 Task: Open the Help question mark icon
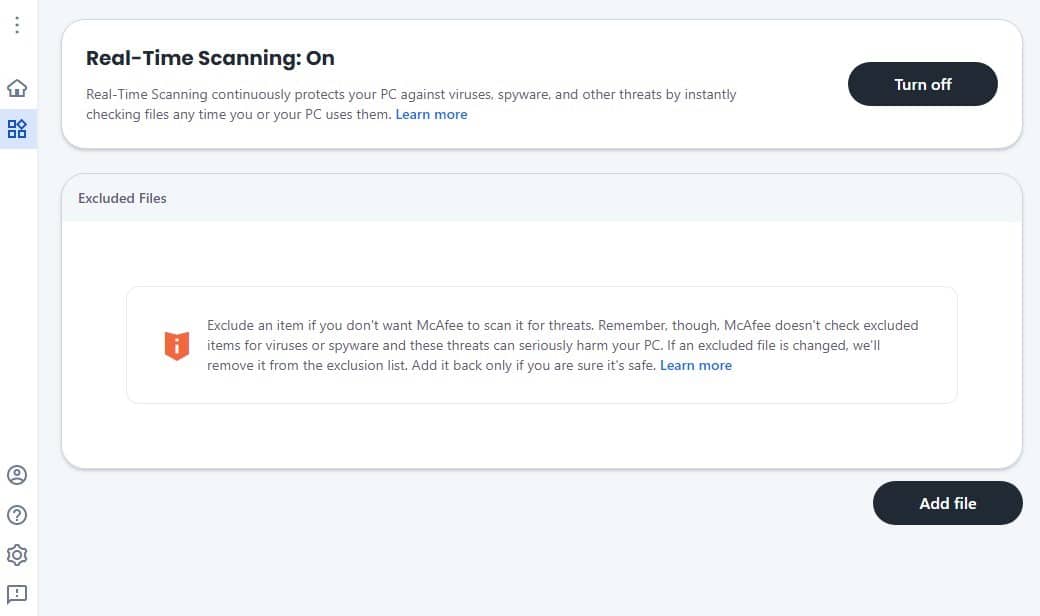[17, 515]
